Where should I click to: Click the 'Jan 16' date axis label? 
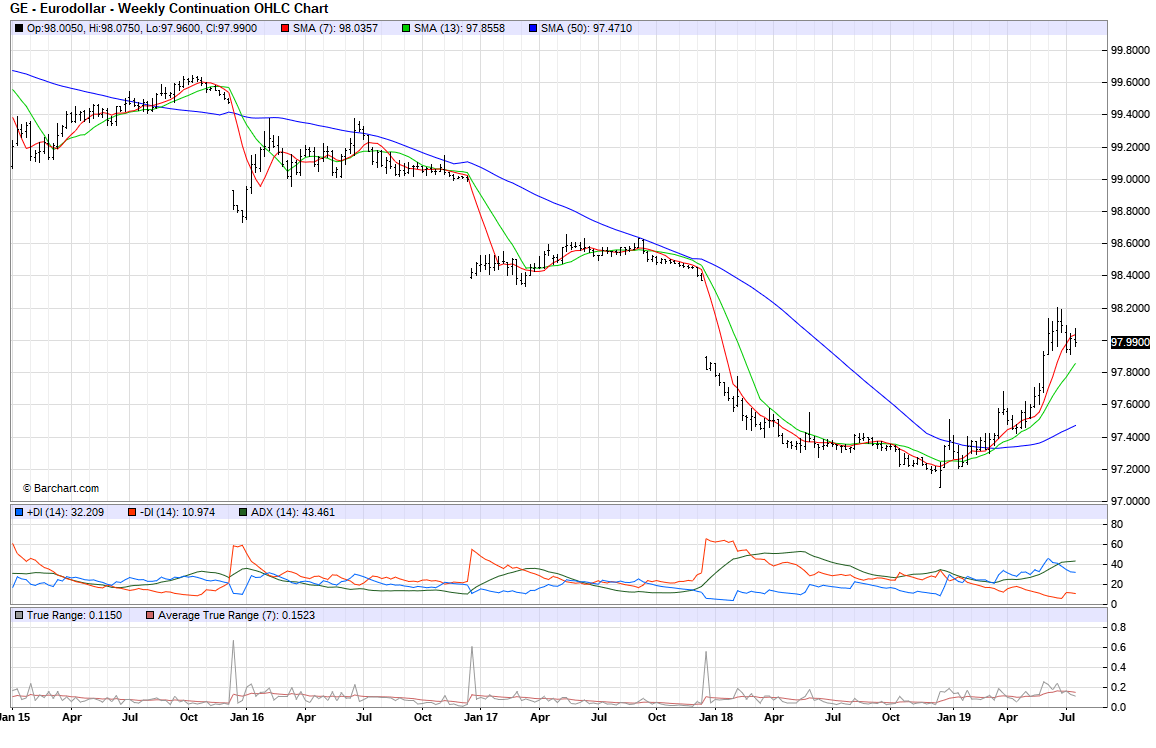(247, 717)
